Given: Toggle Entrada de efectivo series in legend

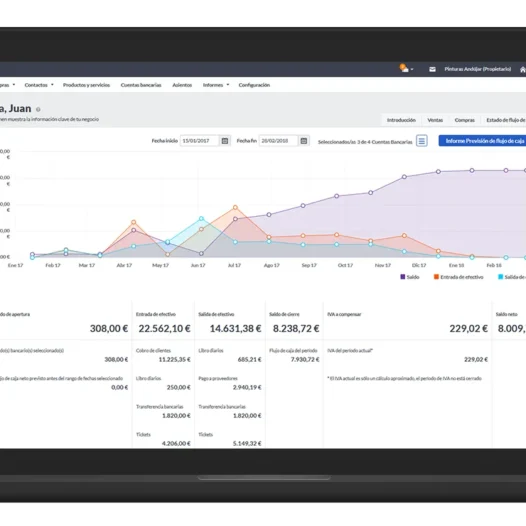Looking at the screenshot, I should (459, 277).
